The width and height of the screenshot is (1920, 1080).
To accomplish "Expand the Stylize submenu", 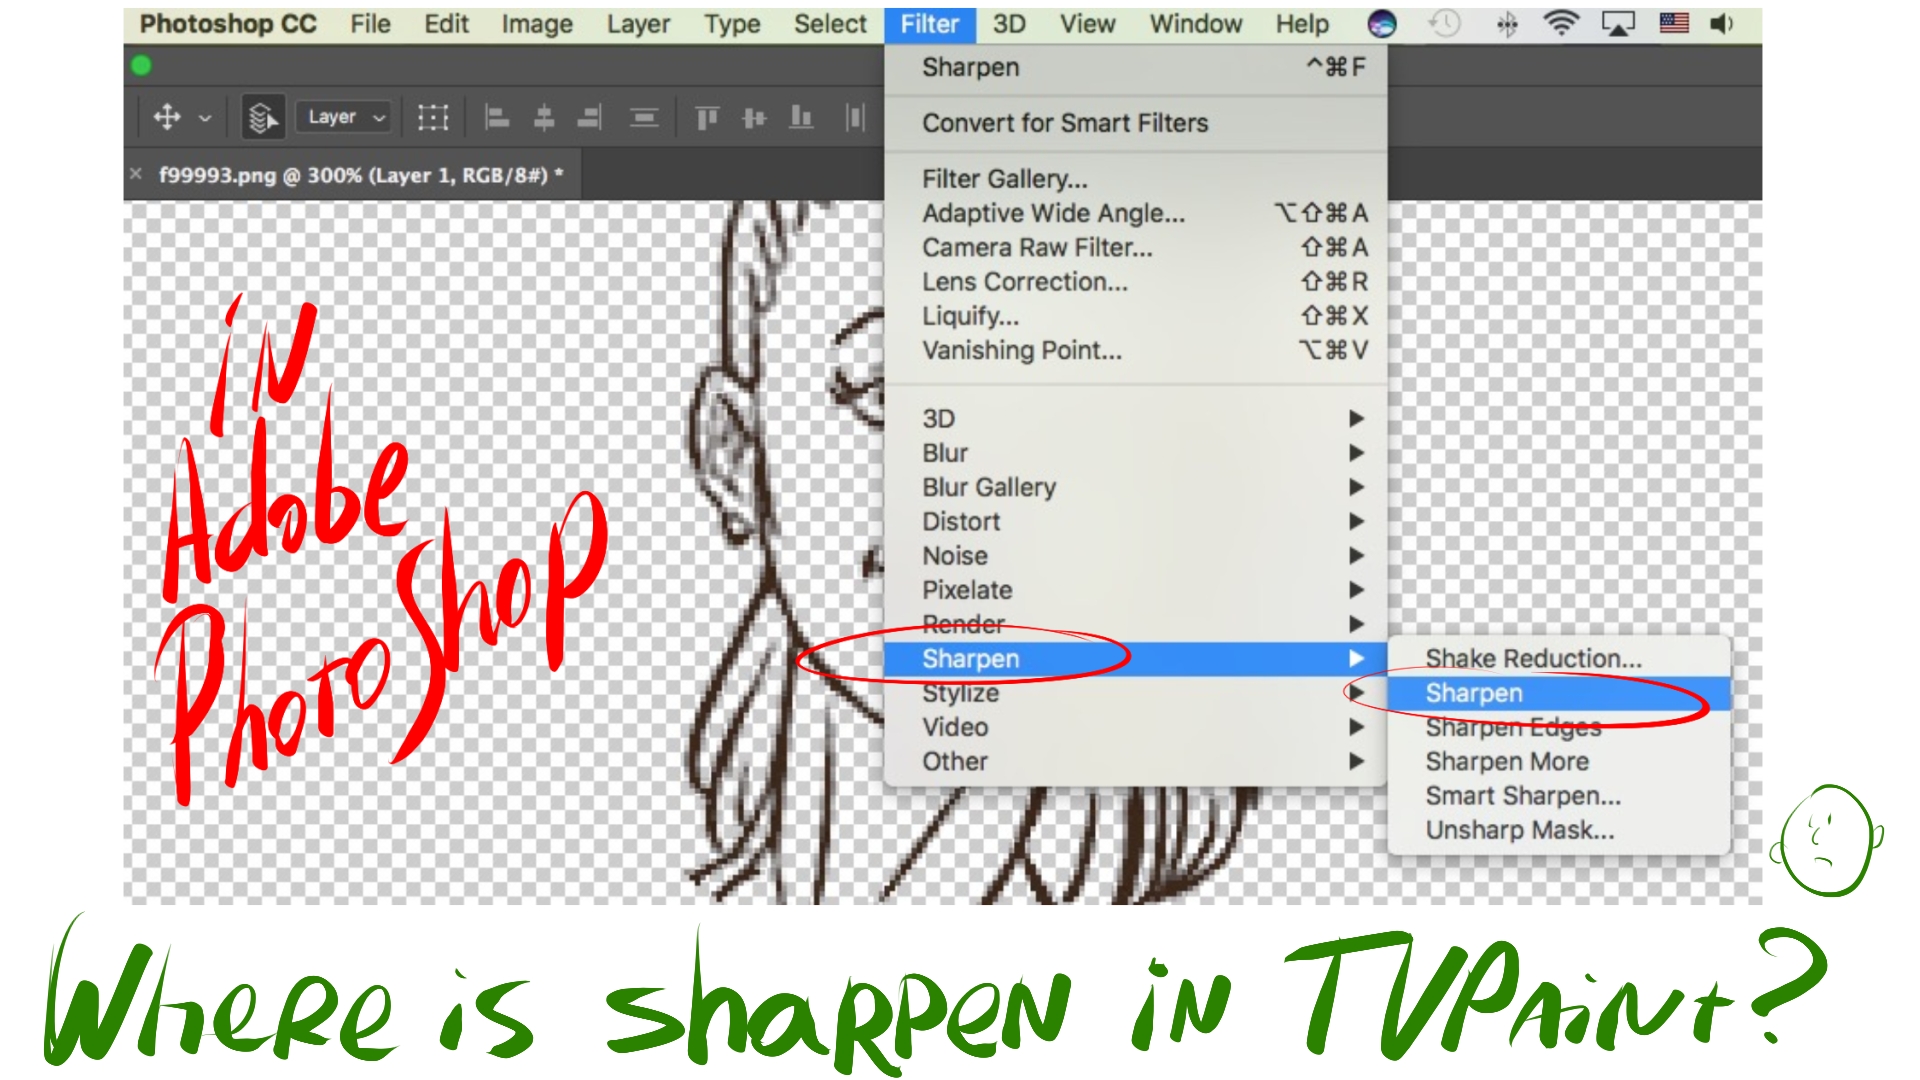I will point(1136,693).
